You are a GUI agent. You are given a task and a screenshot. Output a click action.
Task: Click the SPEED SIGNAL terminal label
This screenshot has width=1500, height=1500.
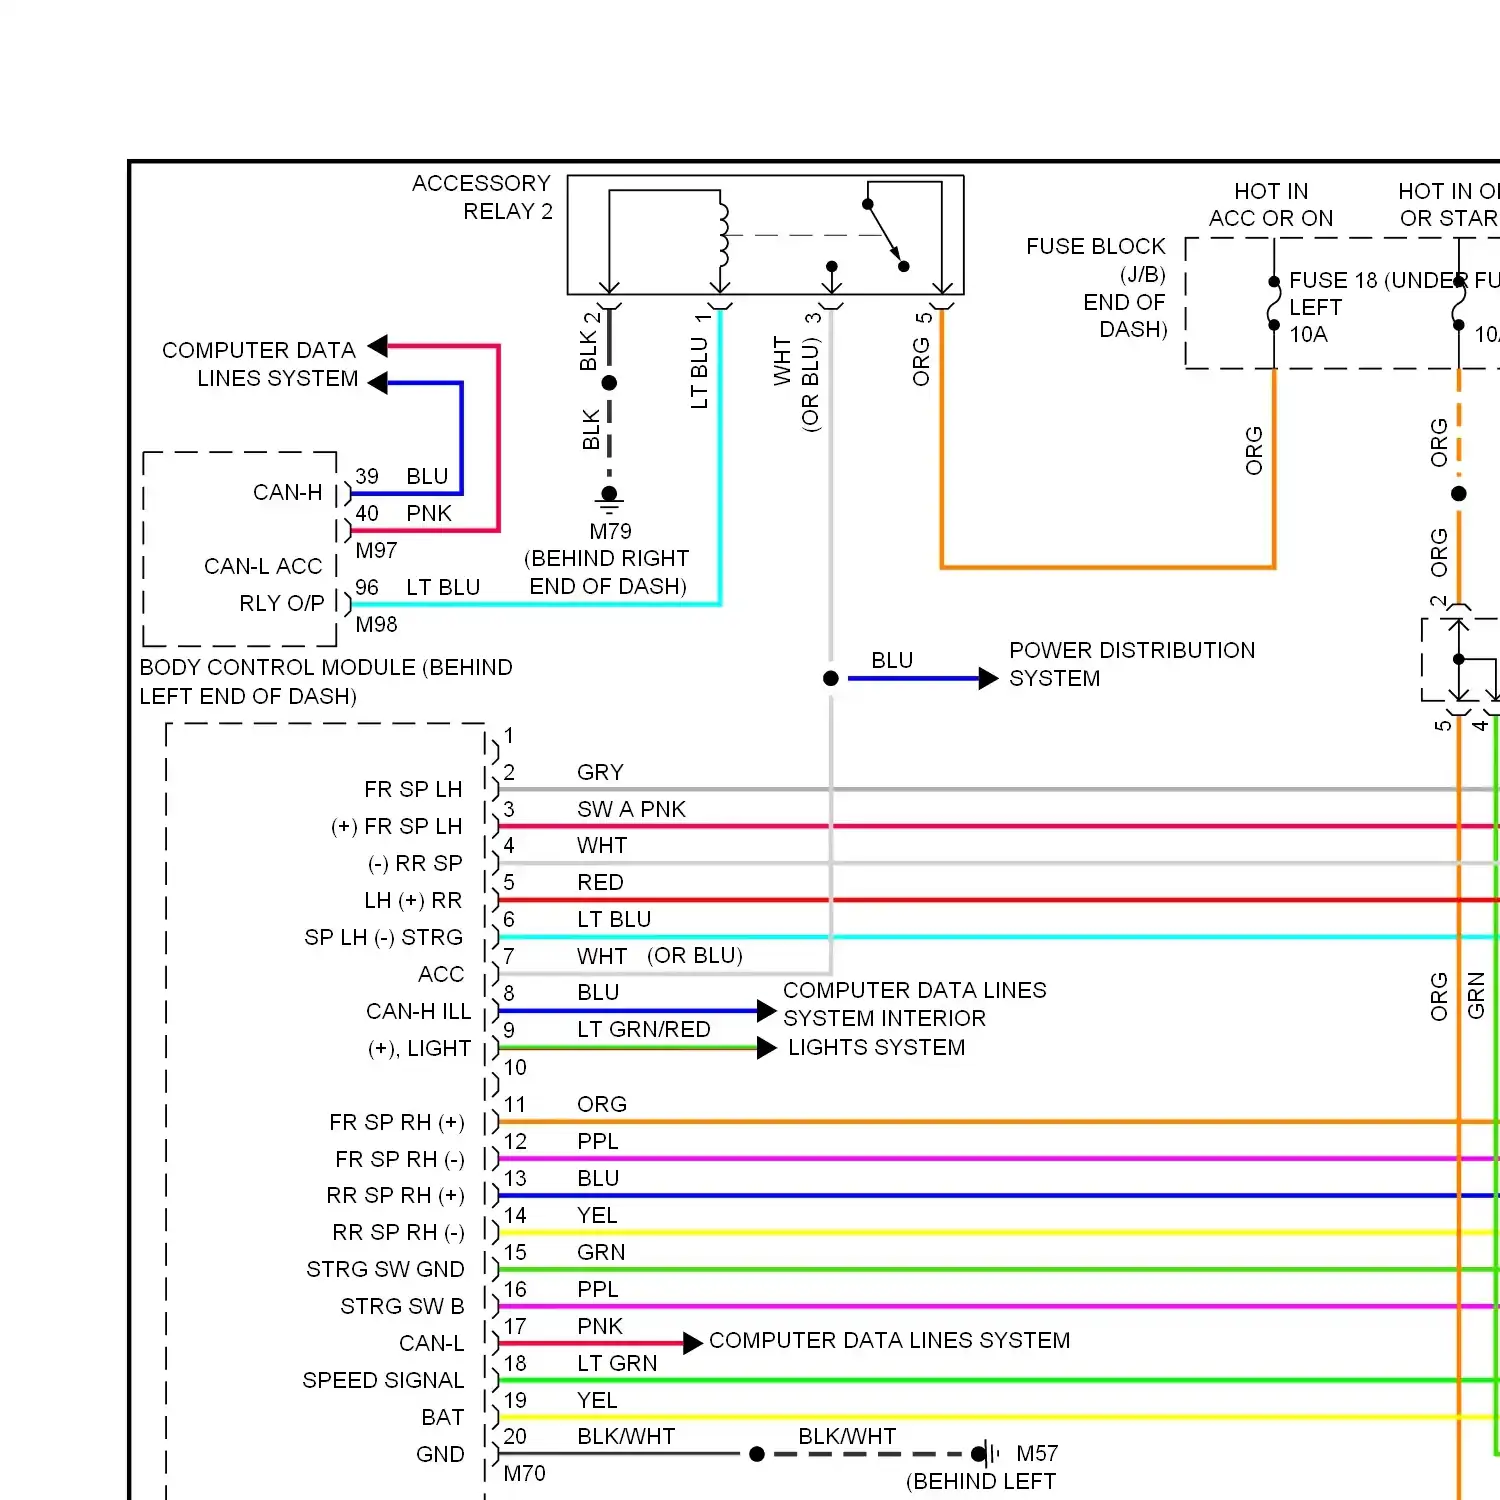pos(383,1380)
